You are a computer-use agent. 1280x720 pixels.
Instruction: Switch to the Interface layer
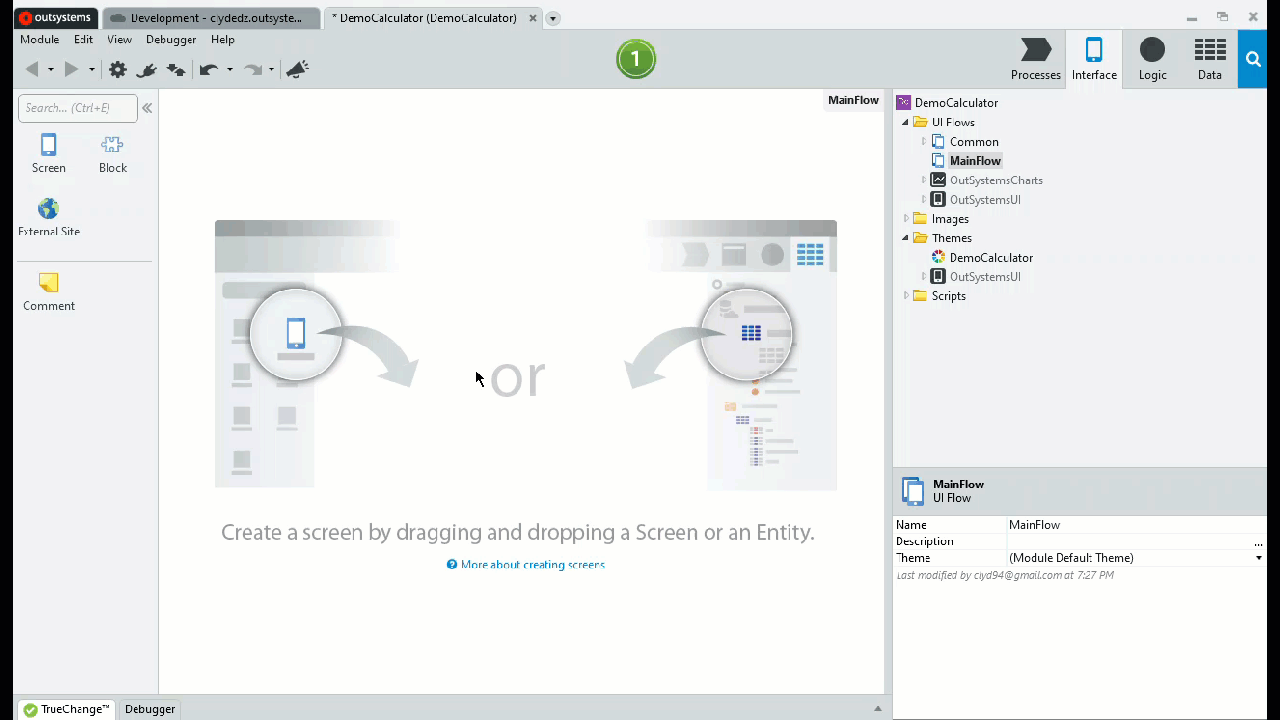coord(1094,59)
